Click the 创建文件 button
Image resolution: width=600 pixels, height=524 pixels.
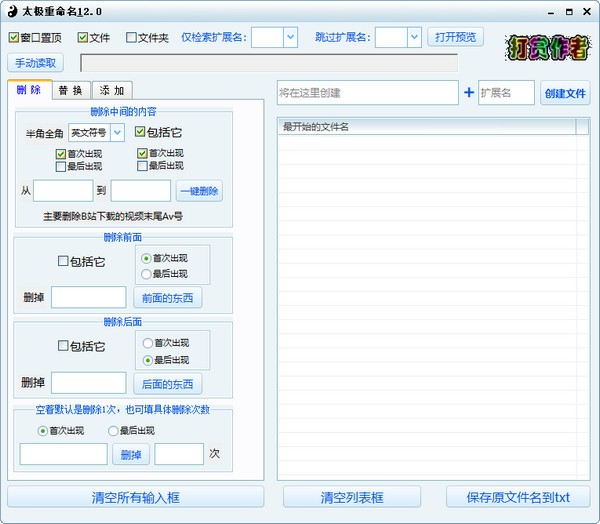tap(565, 93)
